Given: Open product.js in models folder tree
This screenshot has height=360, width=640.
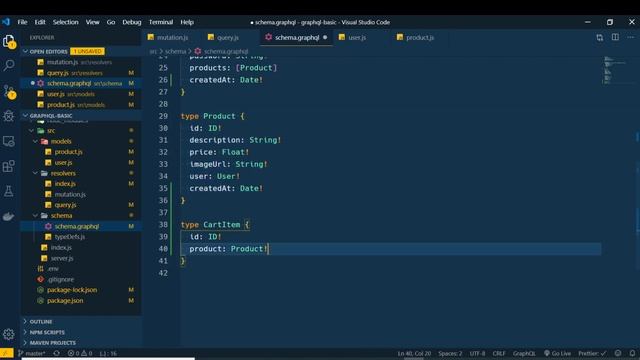Looking at the screenshot, I should (68, 152).
